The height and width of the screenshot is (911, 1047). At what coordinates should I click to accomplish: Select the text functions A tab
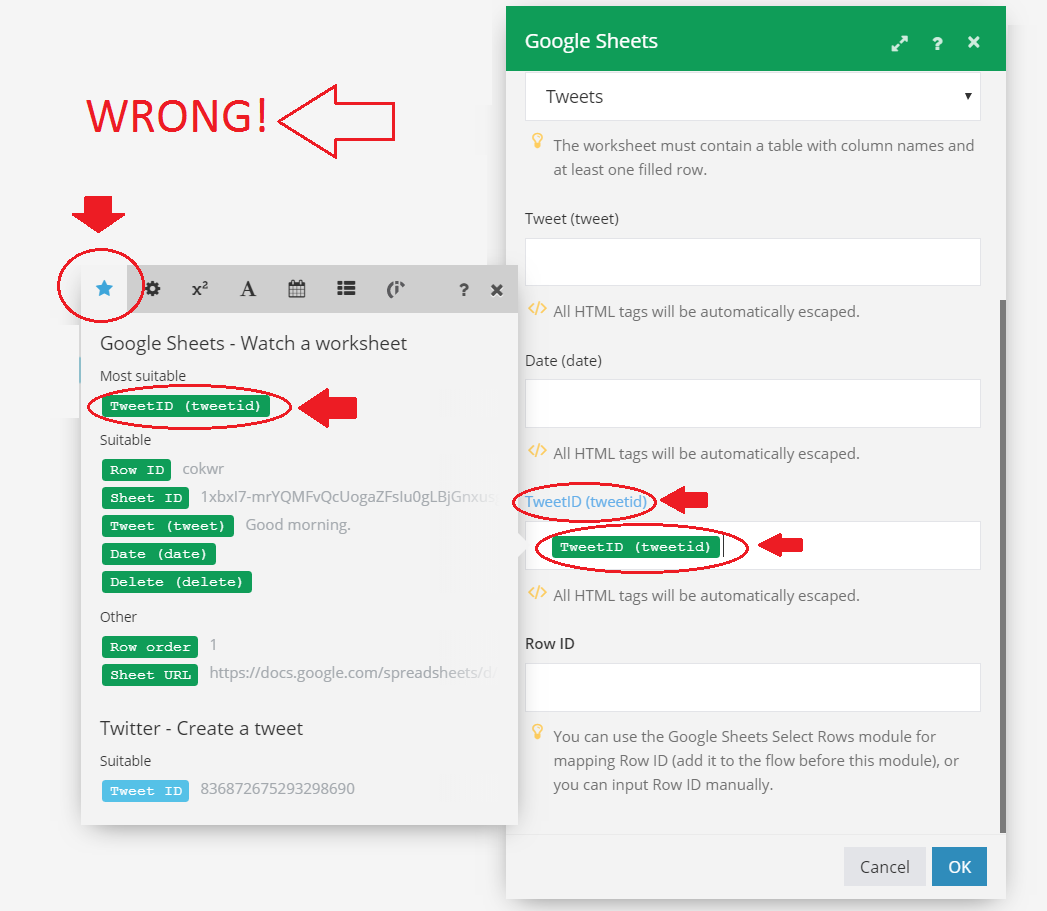(248, 289)
